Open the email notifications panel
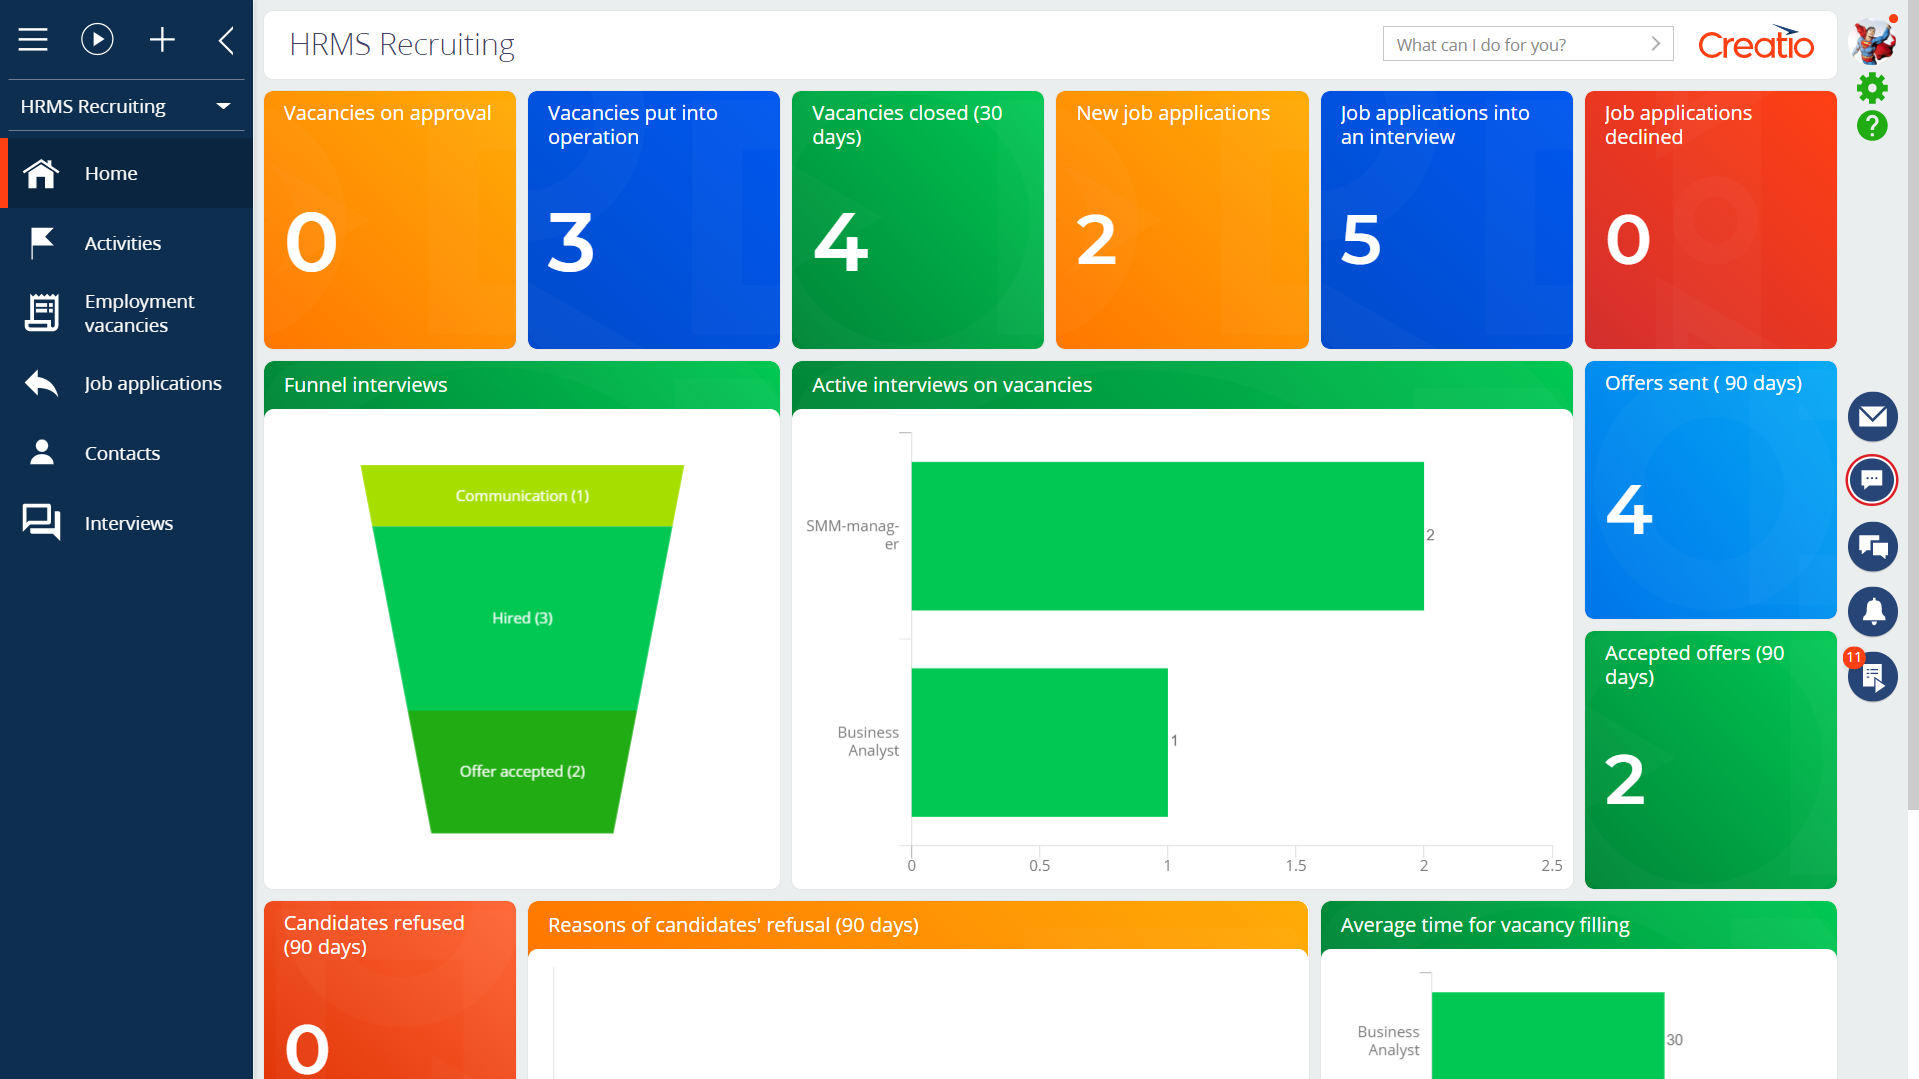This screenshot has width=1919, height=1079. coord(1872,417)
